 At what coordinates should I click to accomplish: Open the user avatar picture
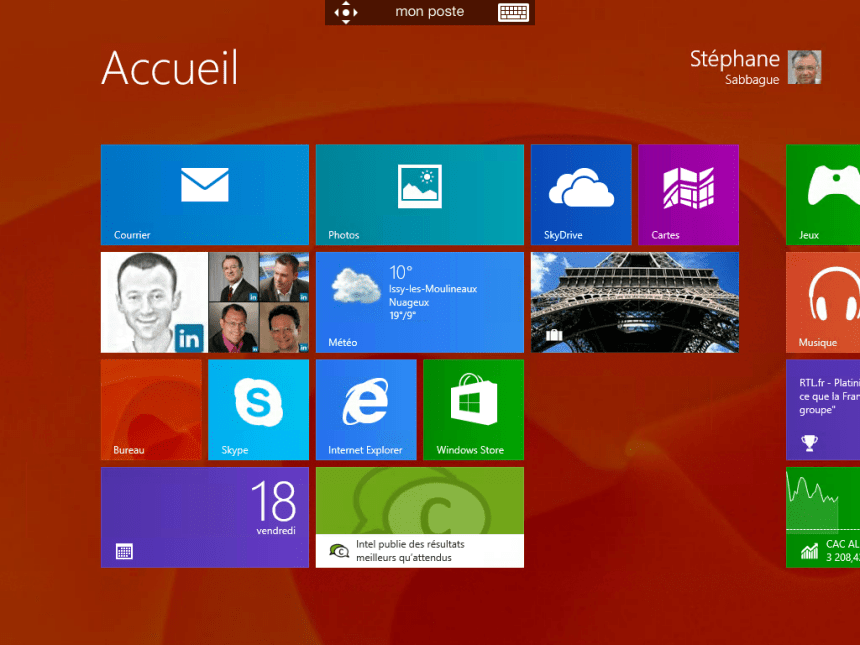[804, 67]
